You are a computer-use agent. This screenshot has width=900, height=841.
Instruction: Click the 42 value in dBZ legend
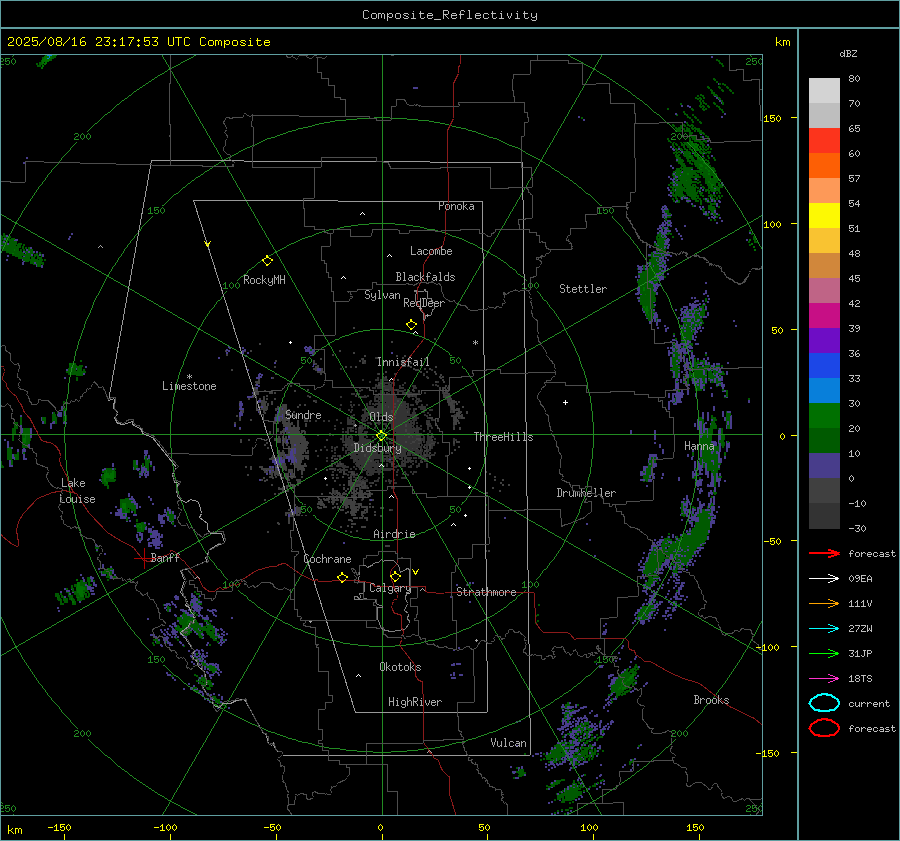pyautogui.click(x=854, y=304)
